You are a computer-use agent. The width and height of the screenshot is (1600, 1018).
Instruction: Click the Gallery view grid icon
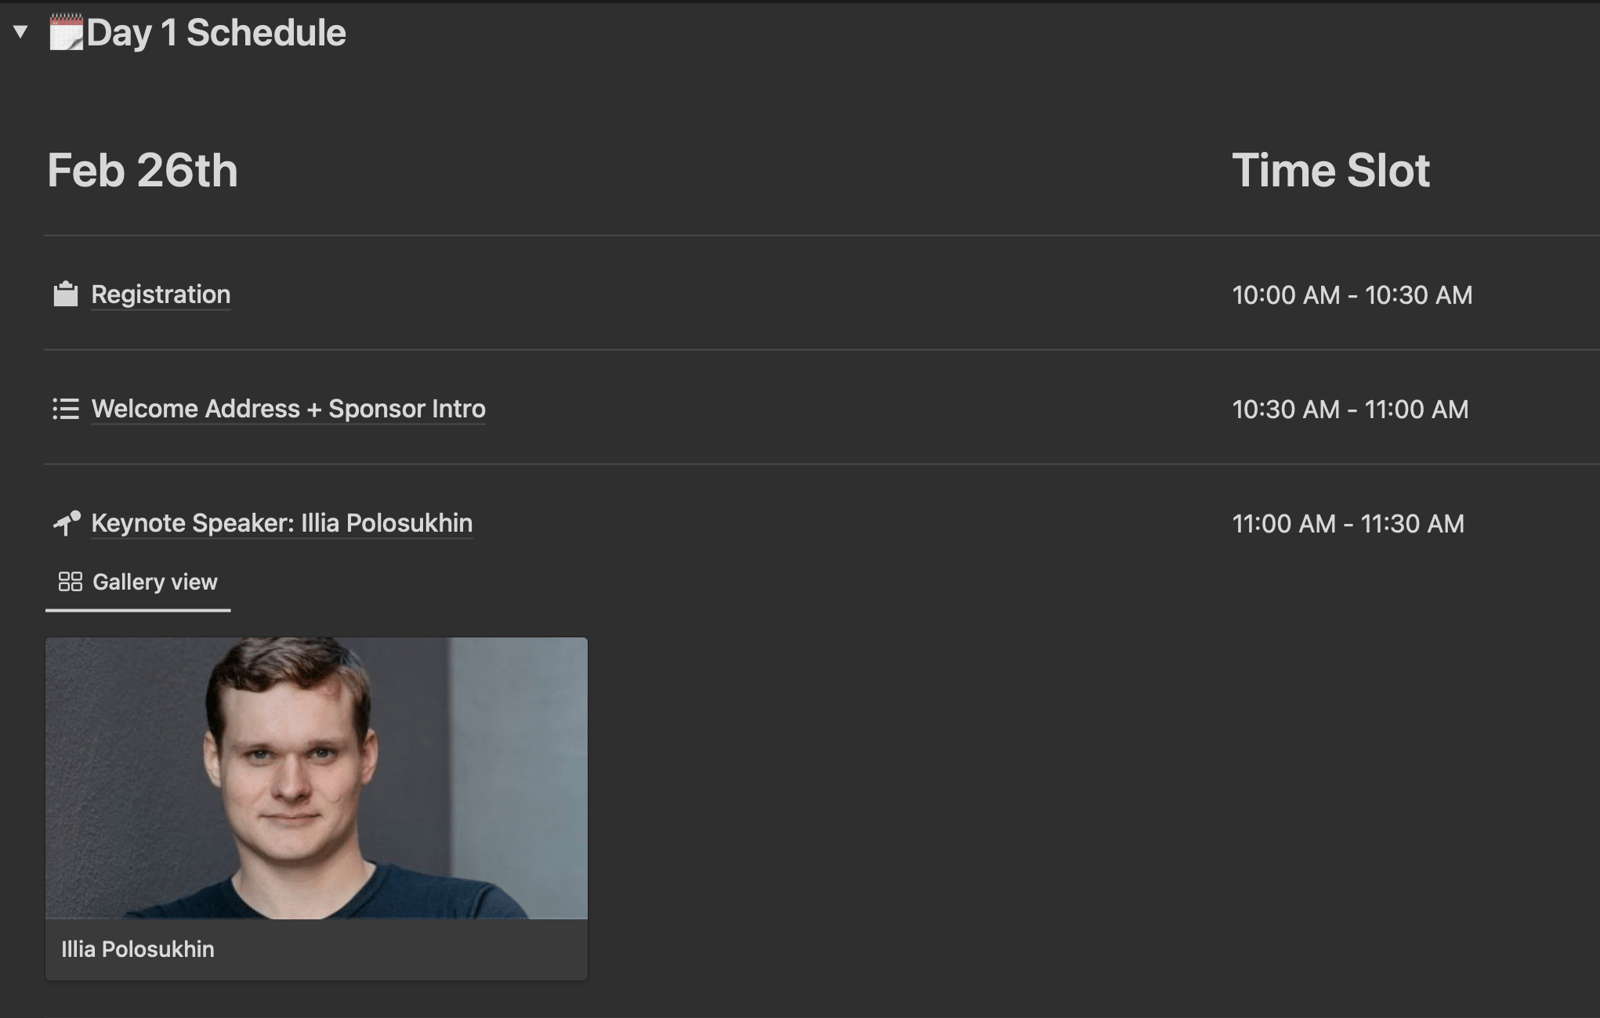70,582
